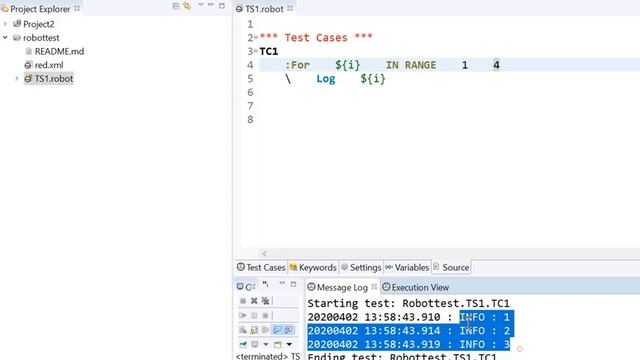
Task: Open the Keywords editor tab
Action: [x=313, y=267]
